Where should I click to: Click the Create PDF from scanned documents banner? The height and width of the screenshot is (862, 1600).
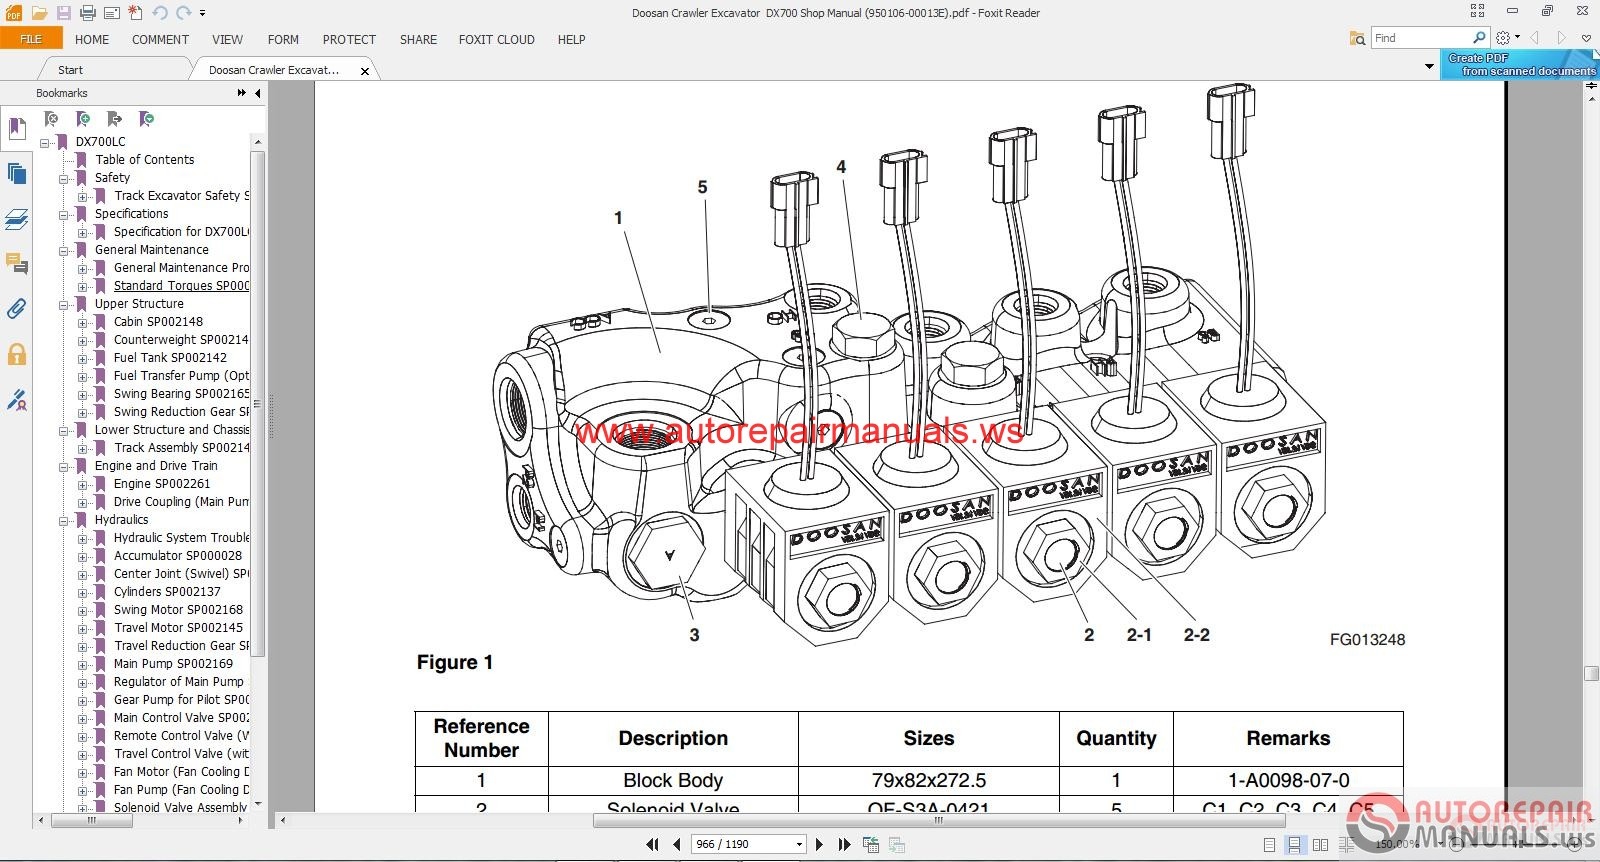[1519, 65]
